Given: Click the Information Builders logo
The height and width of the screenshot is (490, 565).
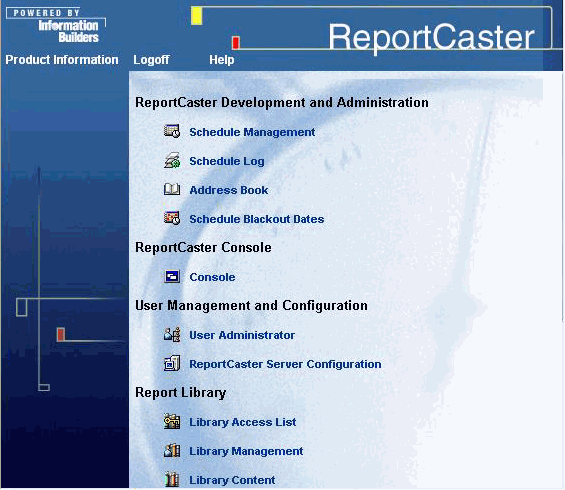Looking at the screenshot, I should click(56, 25).
